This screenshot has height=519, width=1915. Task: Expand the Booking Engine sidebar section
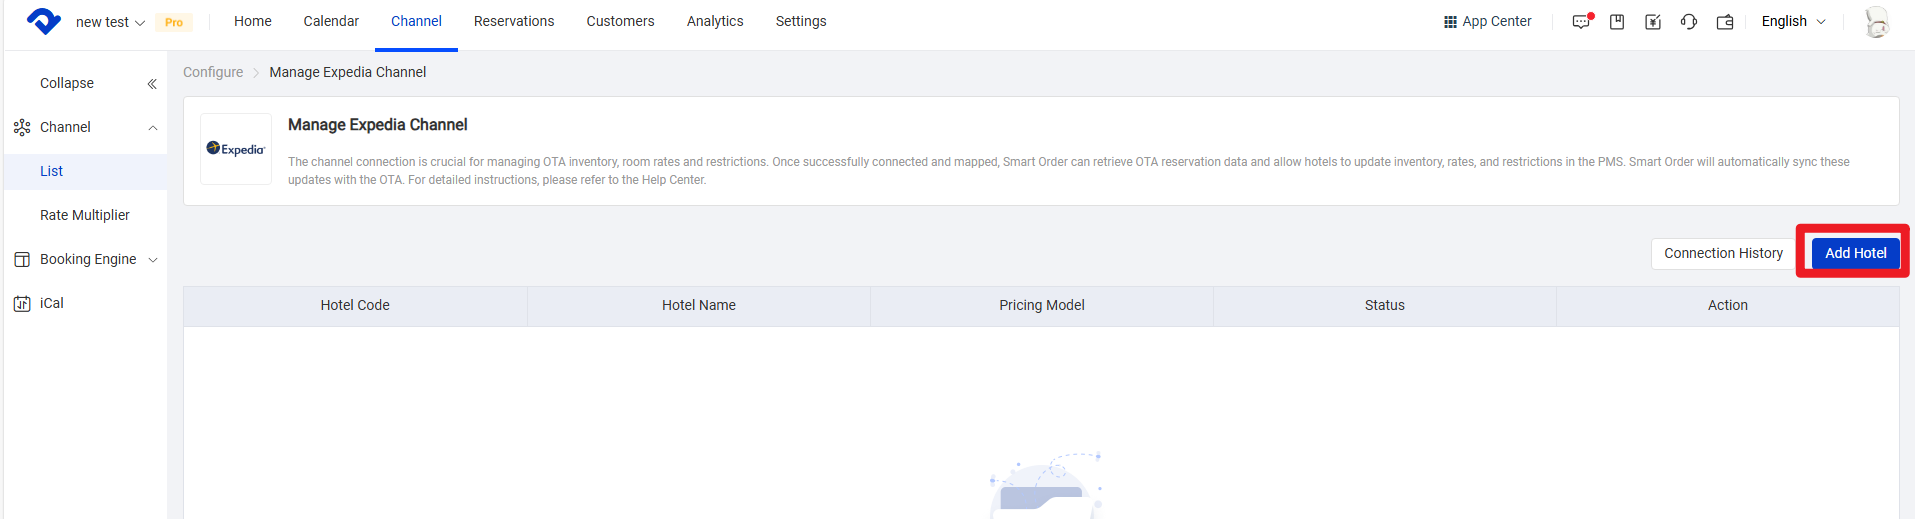tap(153, 260)
